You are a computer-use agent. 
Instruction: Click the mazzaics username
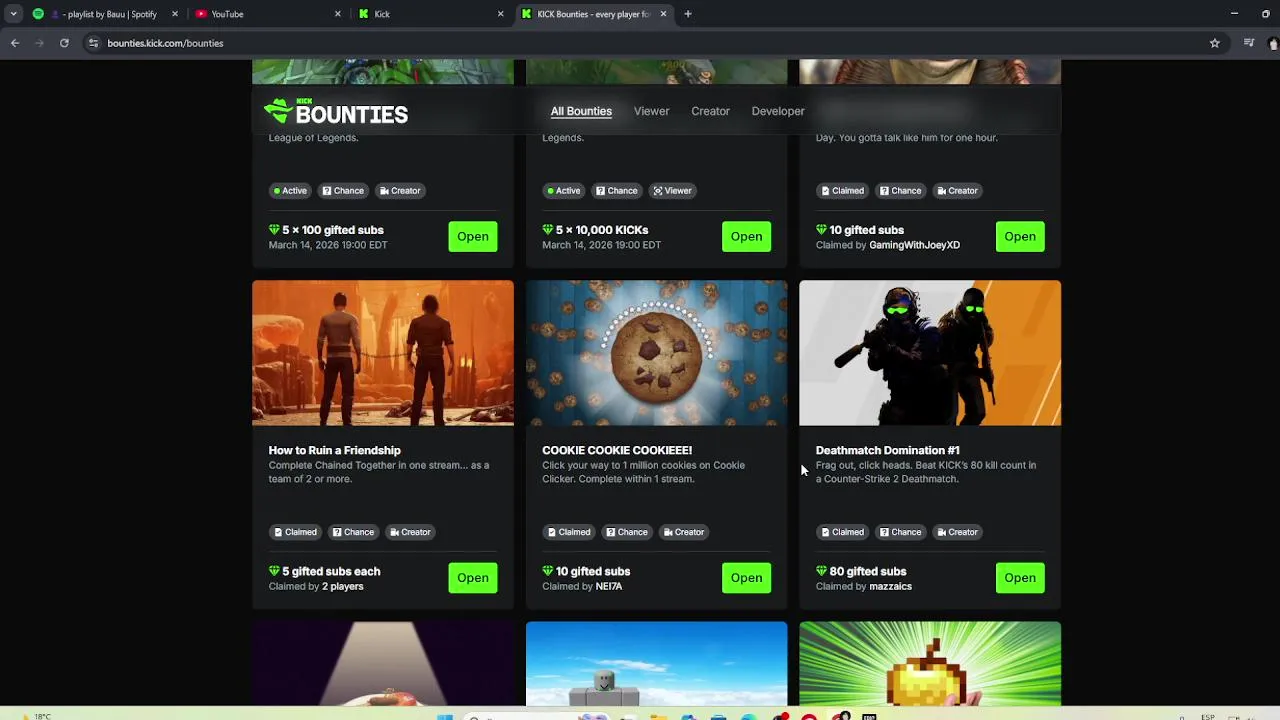890,586
